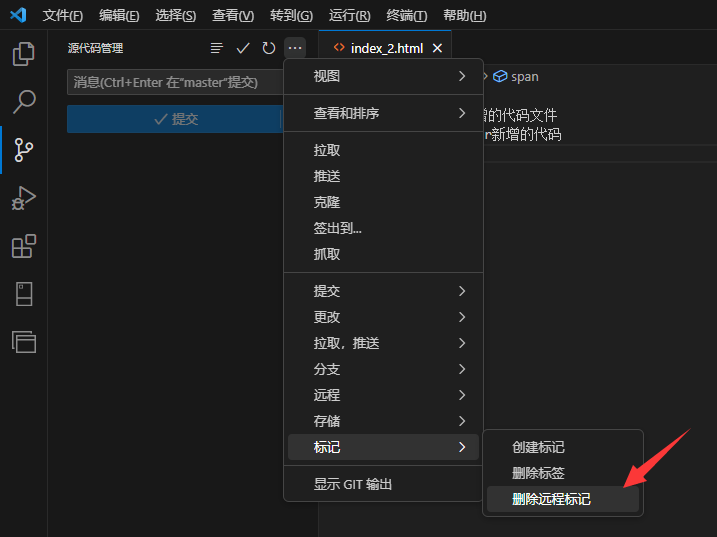Image resolution: width=717 pixels, height=537 pixels.
Task: Select 删除标签 in the submenu
Action: tap(563, 473)
